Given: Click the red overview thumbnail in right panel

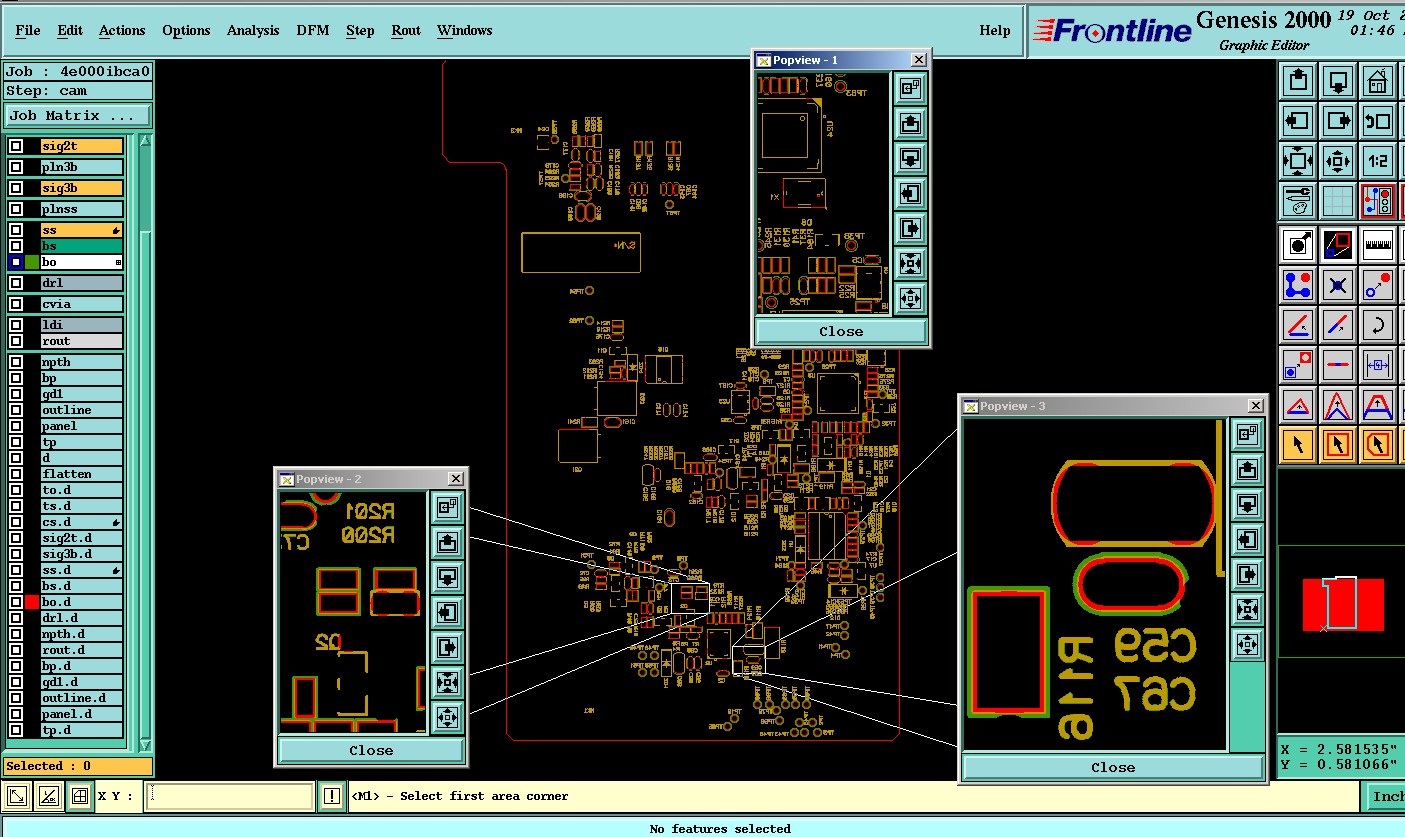Looking at the screenshot, I should pos(1343,604).
